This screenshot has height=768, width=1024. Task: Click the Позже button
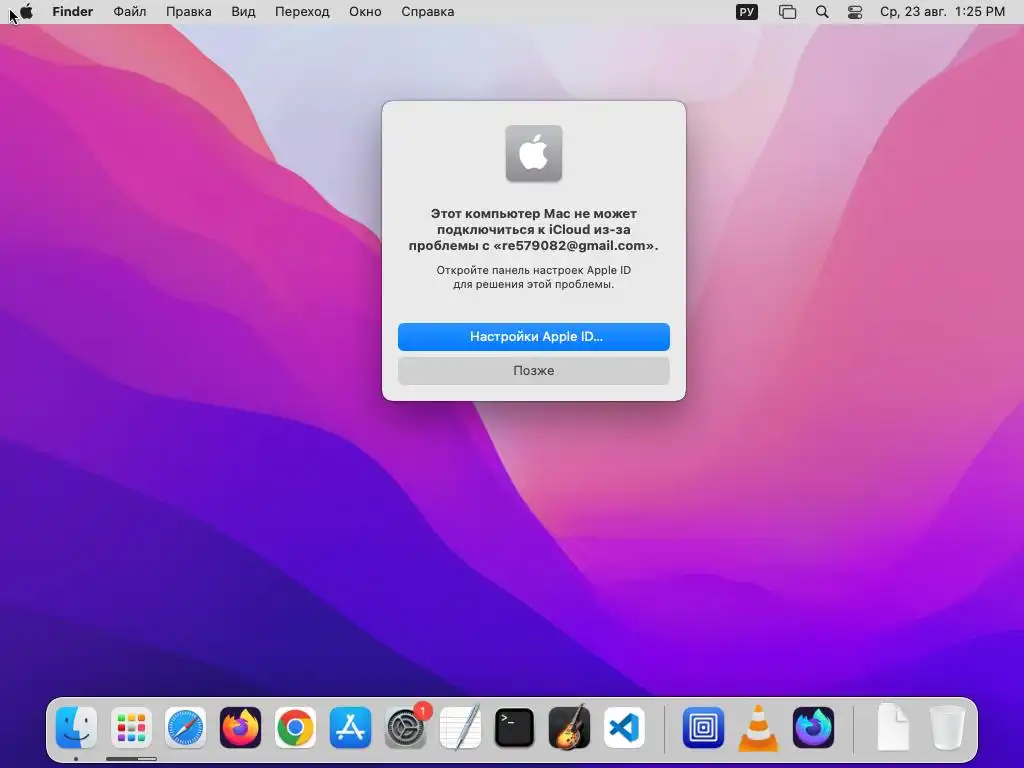534,370
